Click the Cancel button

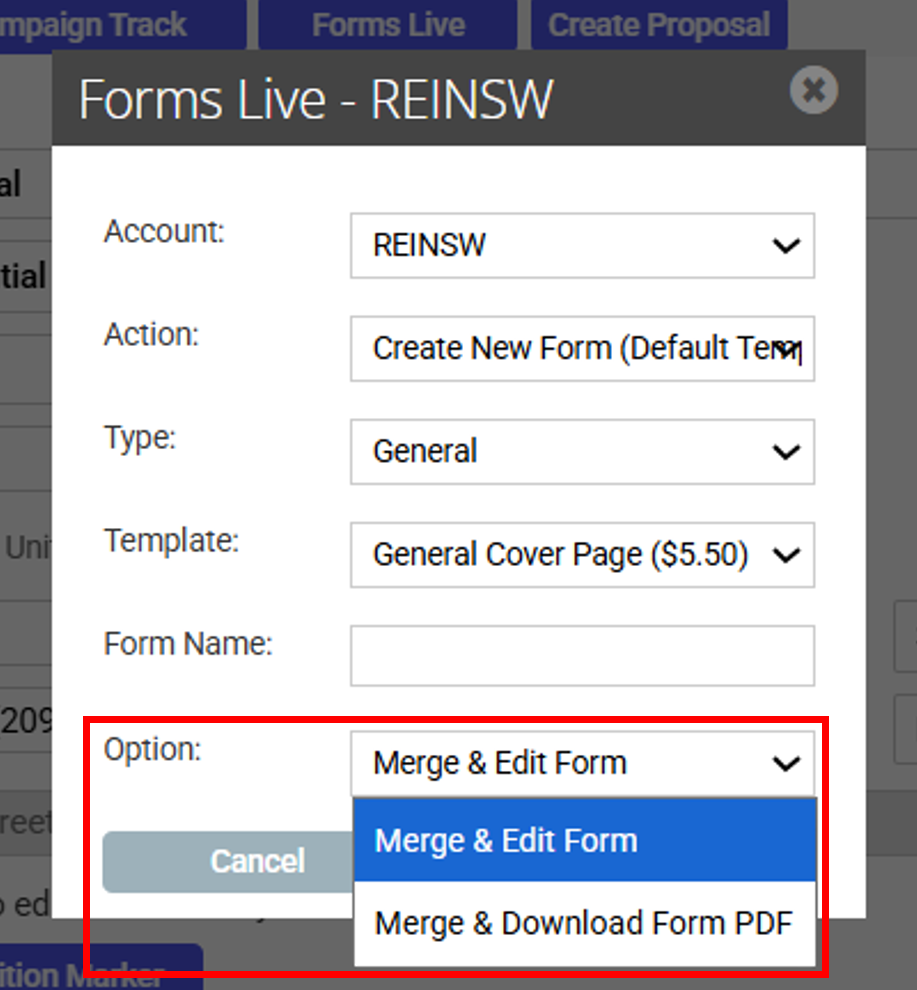[229, 861]
